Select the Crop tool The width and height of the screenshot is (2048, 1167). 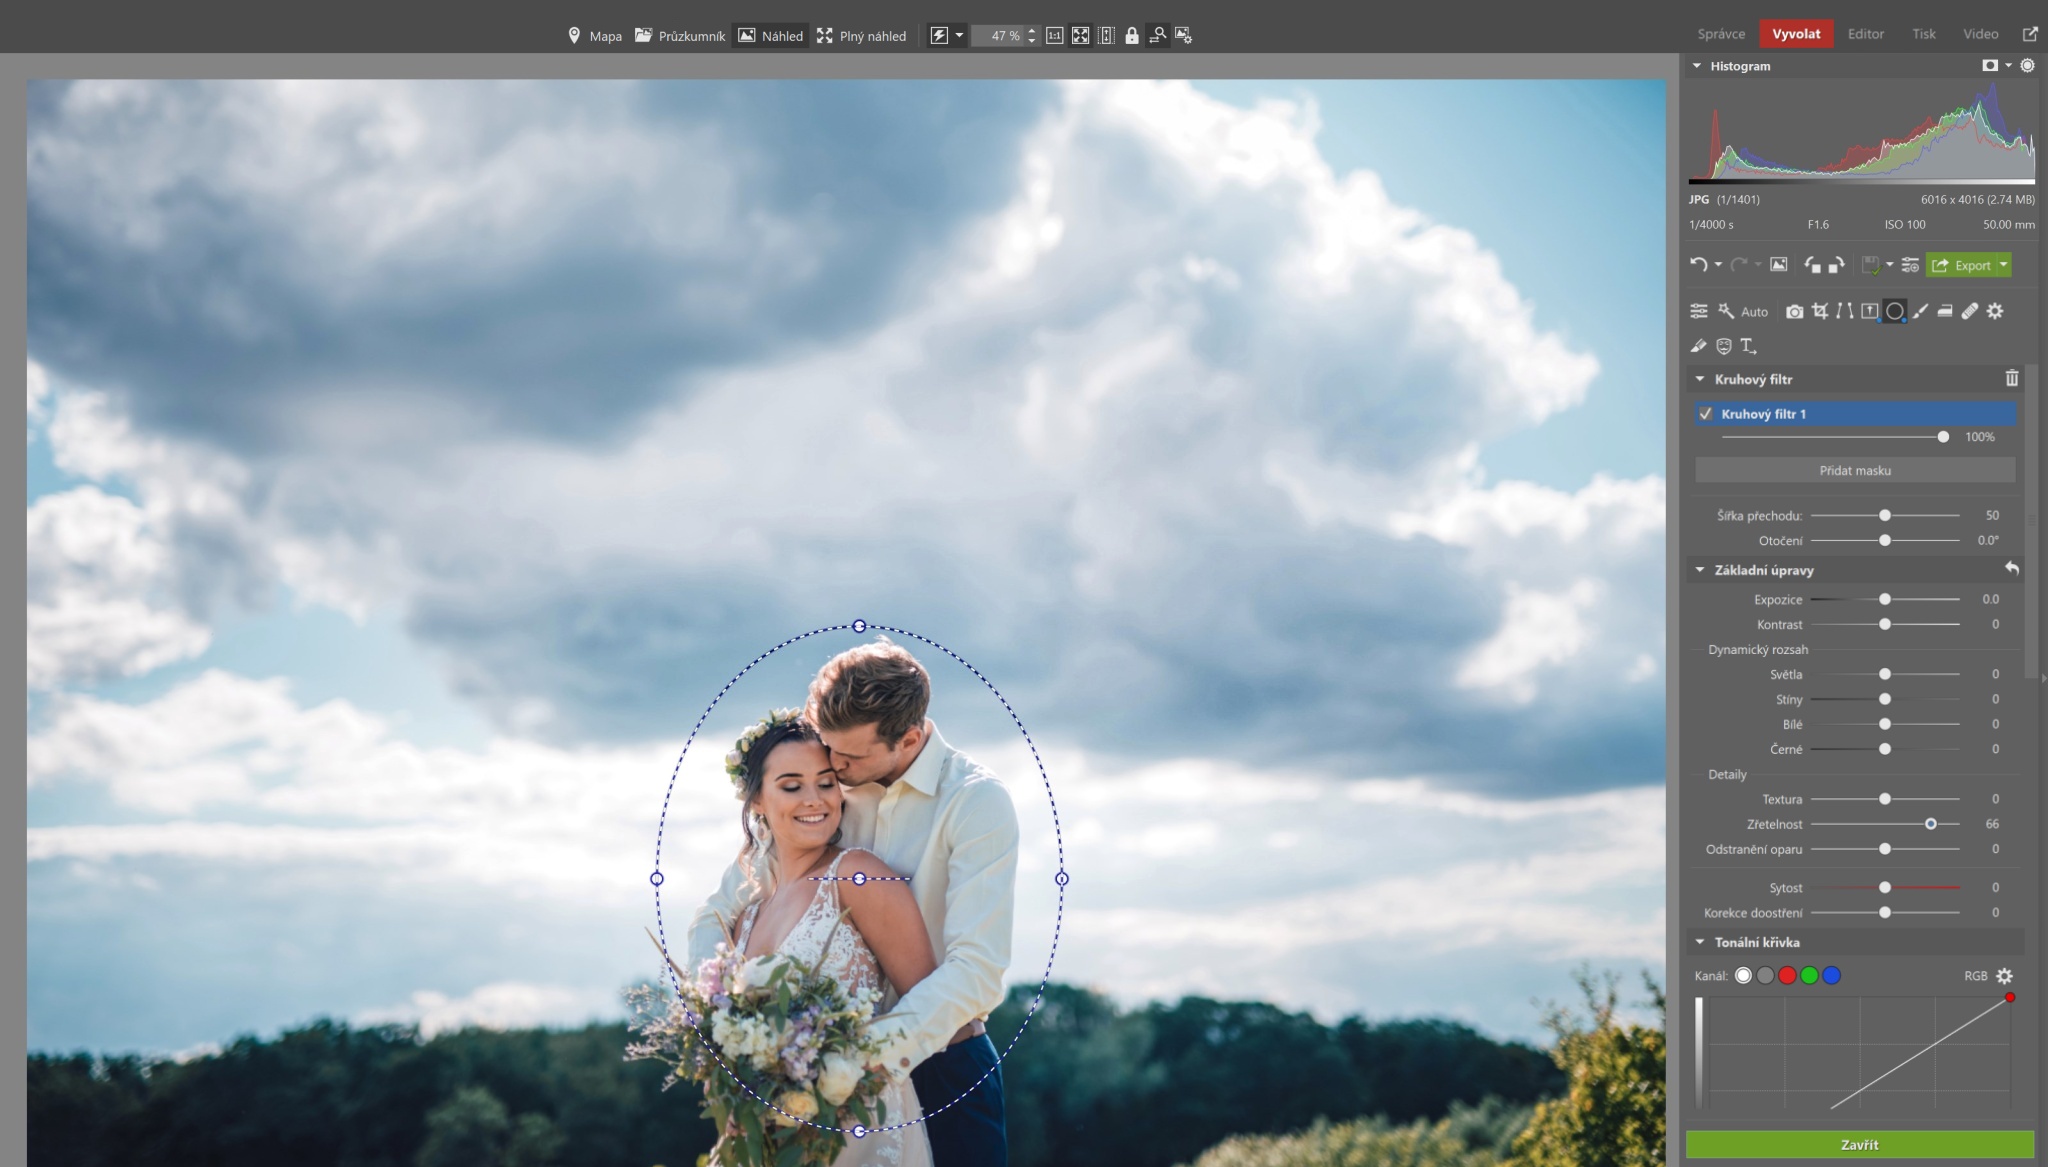1820,311
